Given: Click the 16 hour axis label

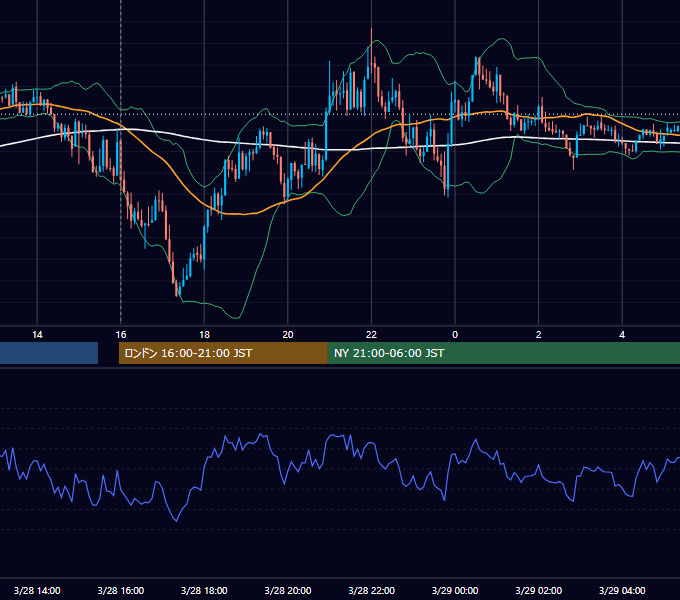Looking at the screenshot, I should pos(121,335).
